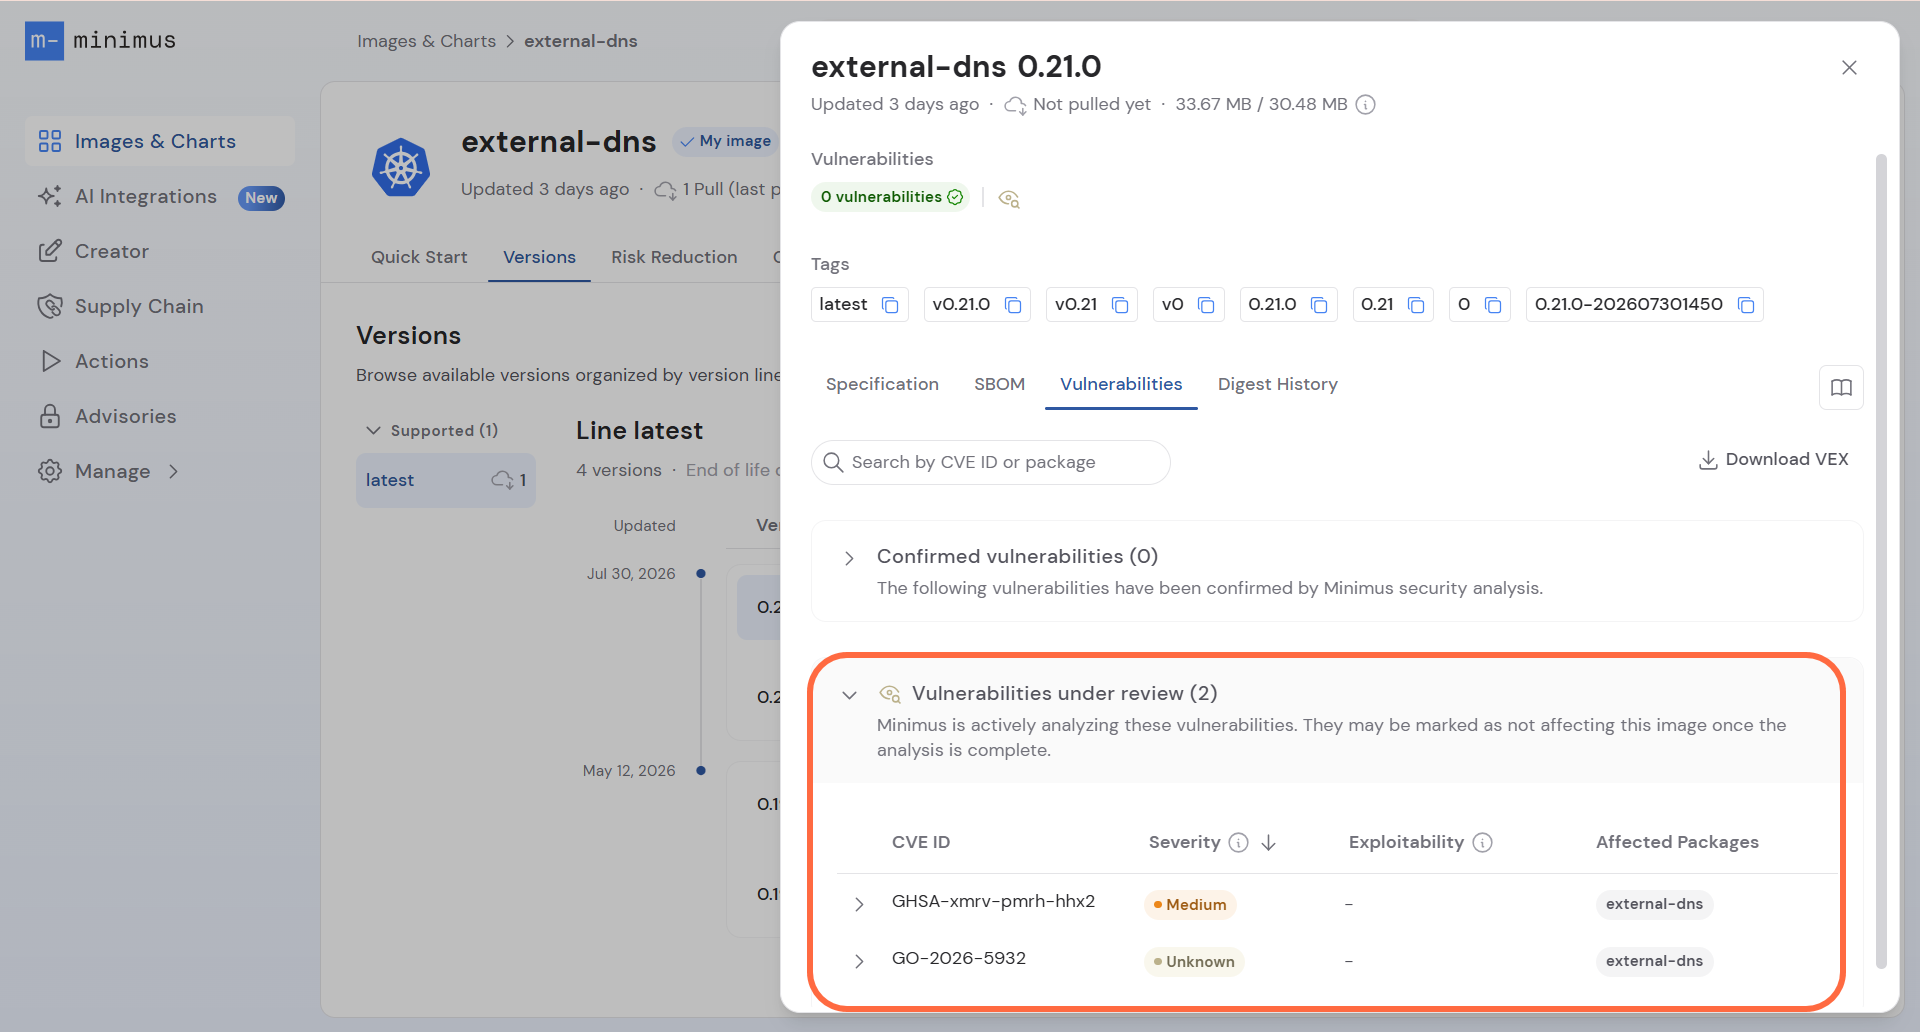This screenshot has width=1920, height=1032.
Task: Click the Affected Packages column header
Action: coord(1677,842)
